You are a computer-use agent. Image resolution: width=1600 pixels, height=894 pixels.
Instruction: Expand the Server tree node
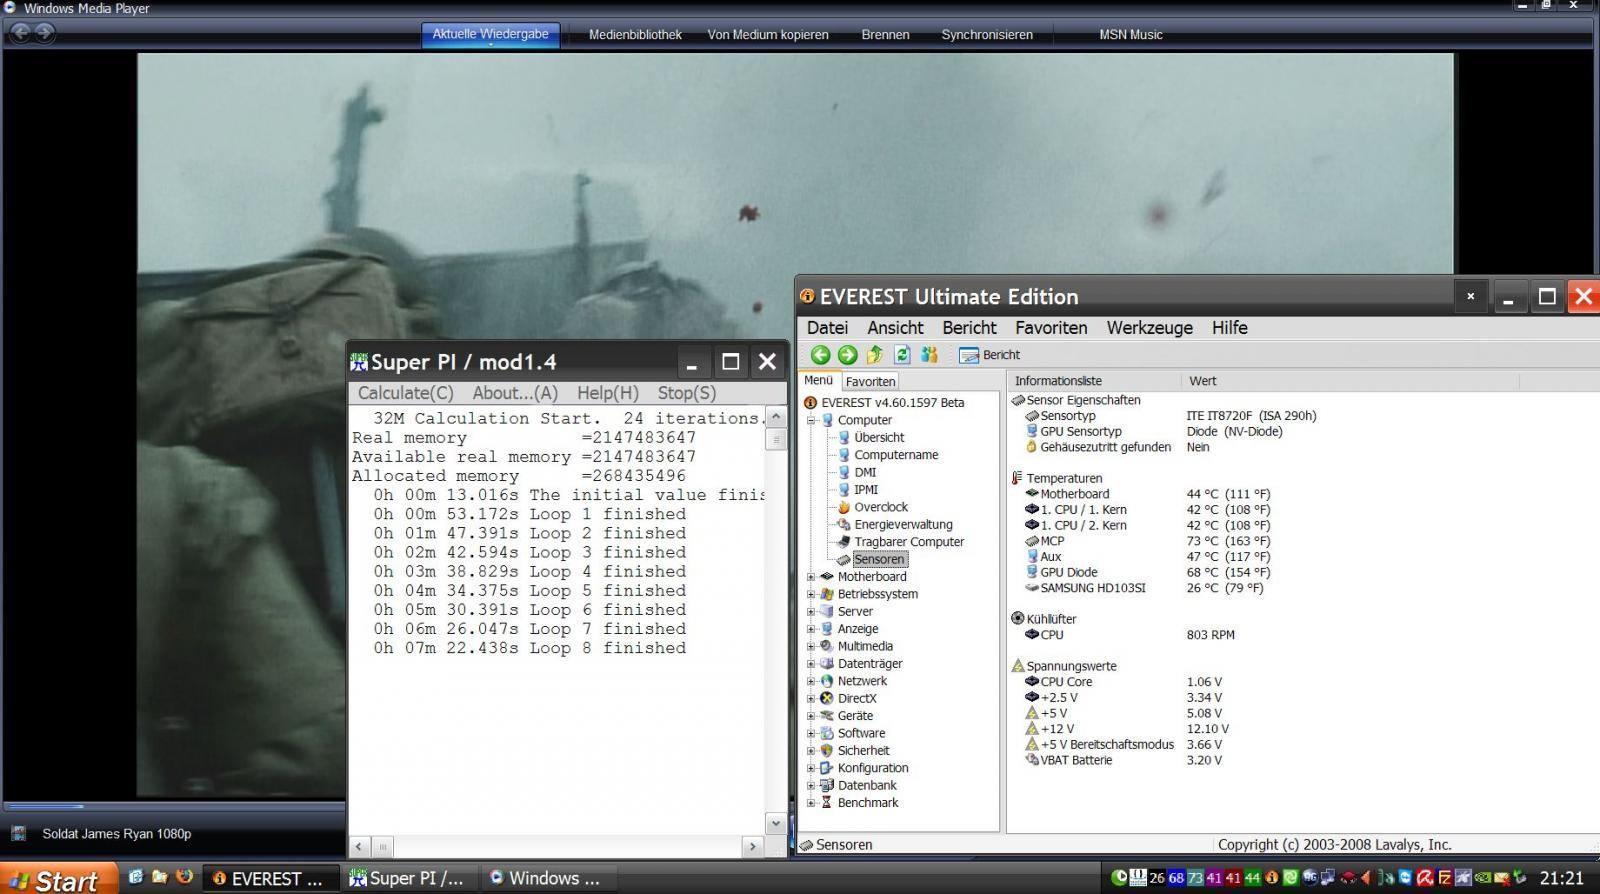tap(811, 611)
